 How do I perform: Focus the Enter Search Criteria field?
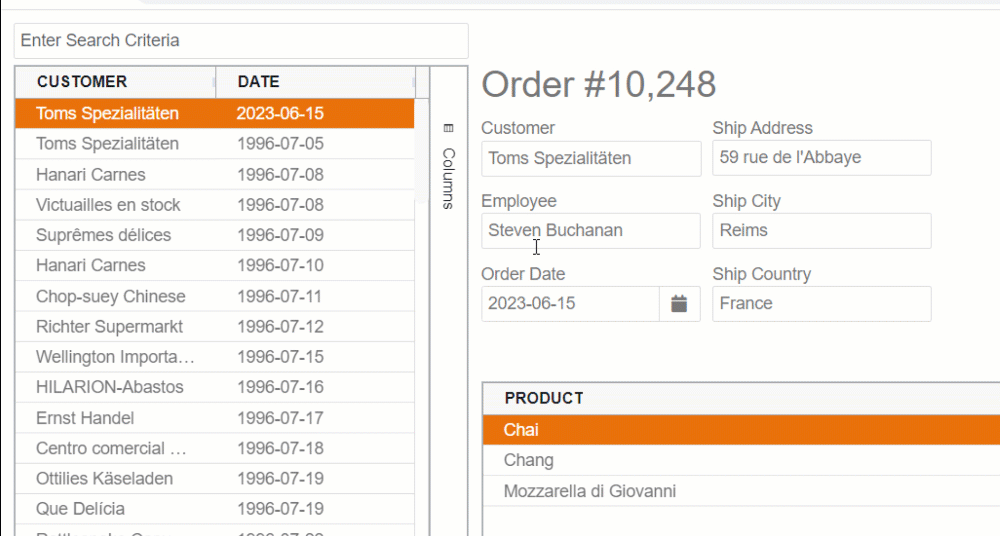(241, 41)
